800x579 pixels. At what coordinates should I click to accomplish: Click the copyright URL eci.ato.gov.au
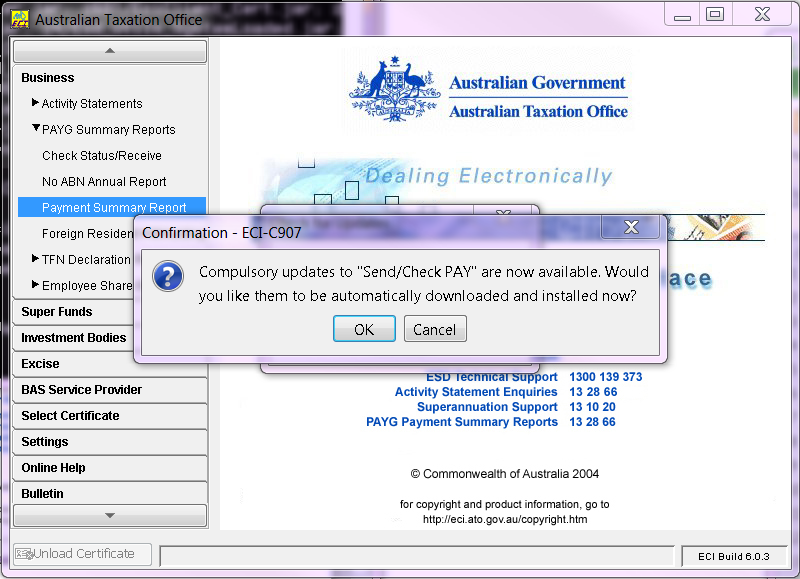505,519
